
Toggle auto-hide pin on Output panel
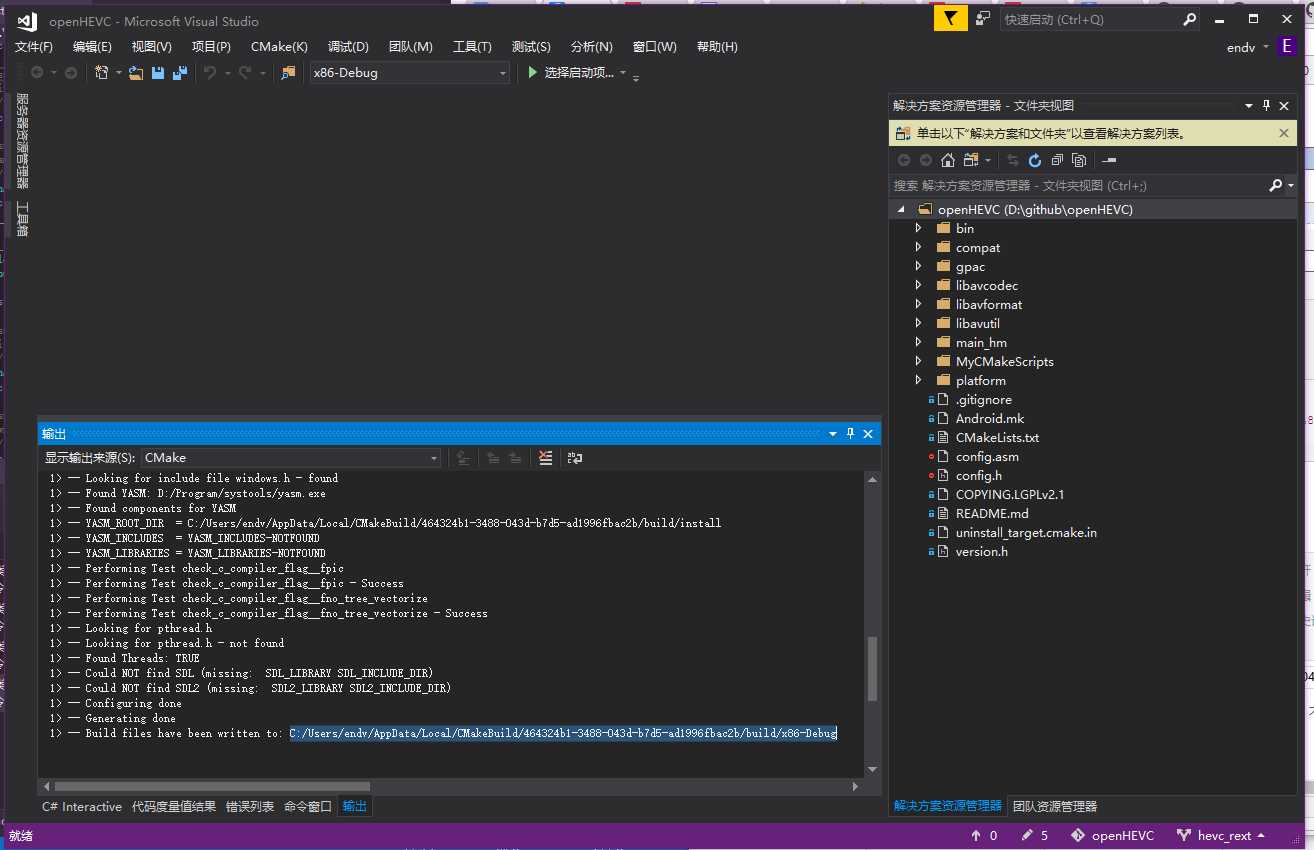(x=850, y=433)
